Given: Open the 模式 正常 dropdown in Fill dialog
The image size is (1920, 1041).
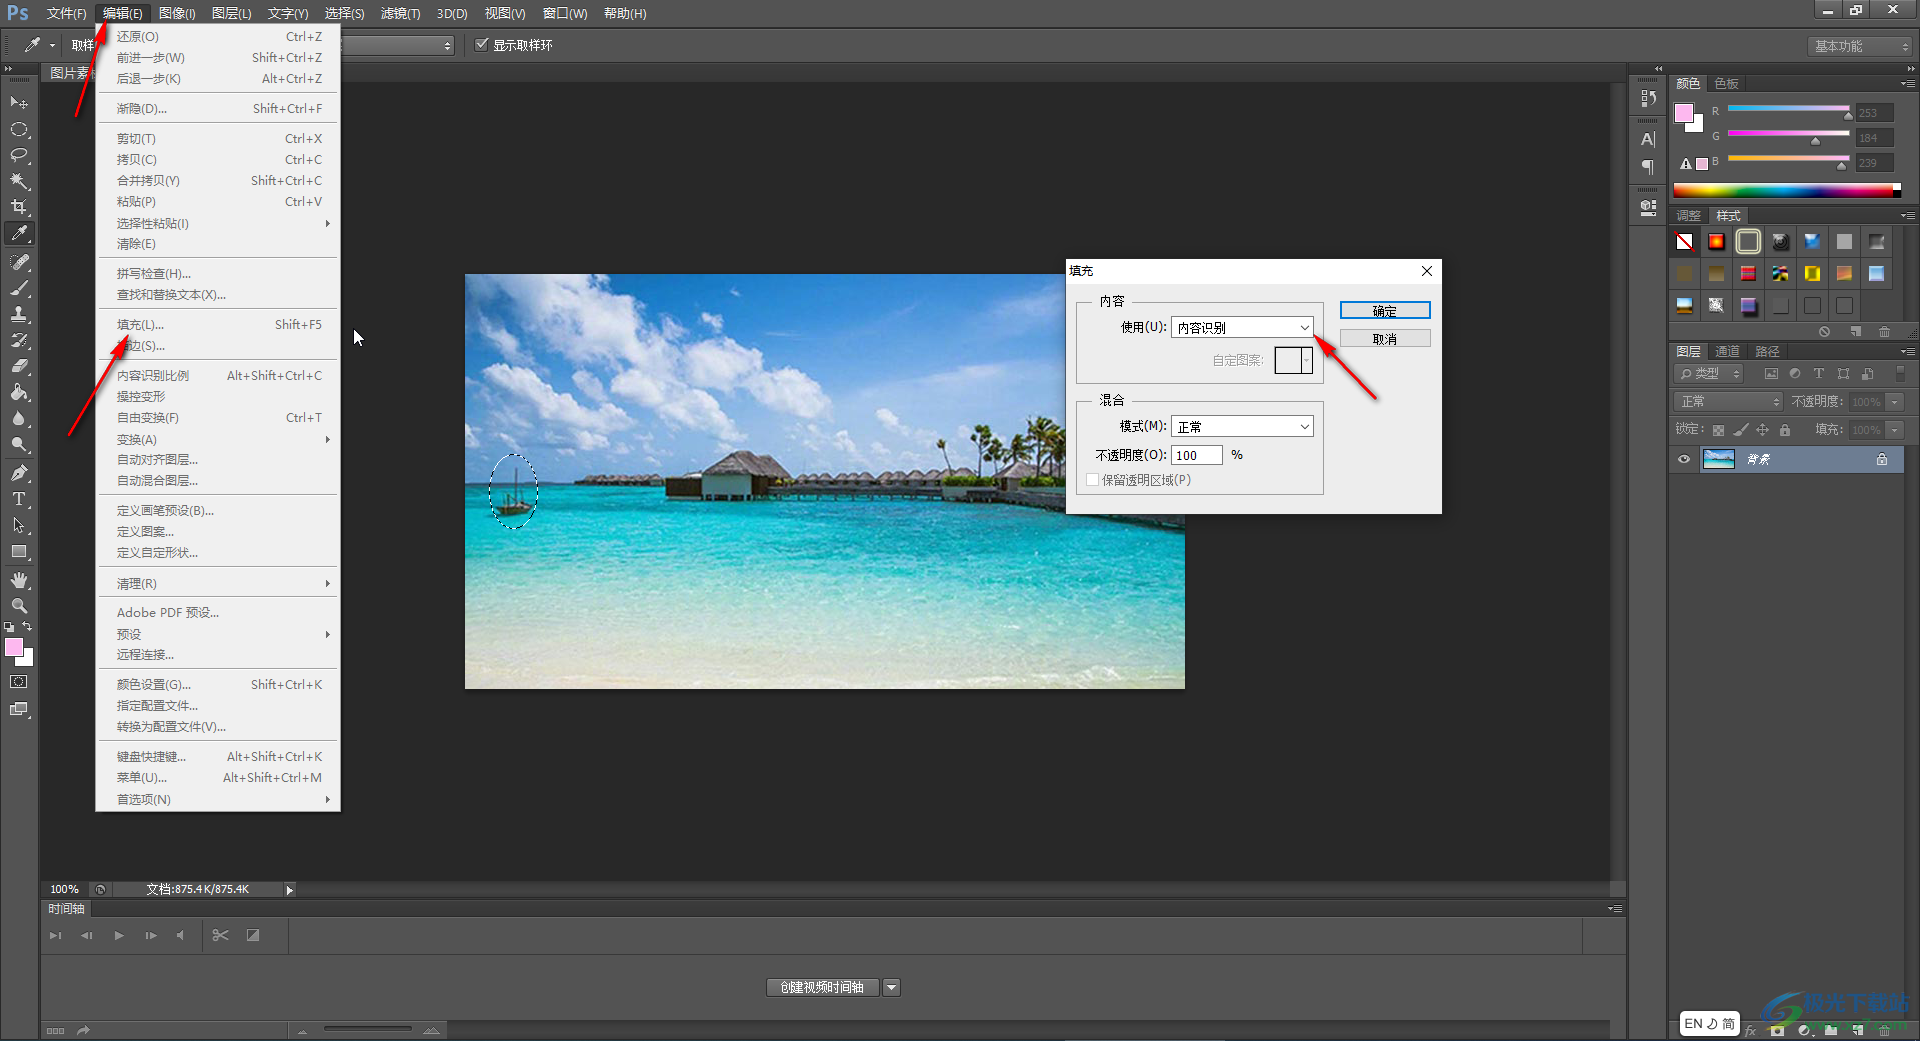Looking at the screenshot, I should pyautogui.click(x=1242, y=426).
